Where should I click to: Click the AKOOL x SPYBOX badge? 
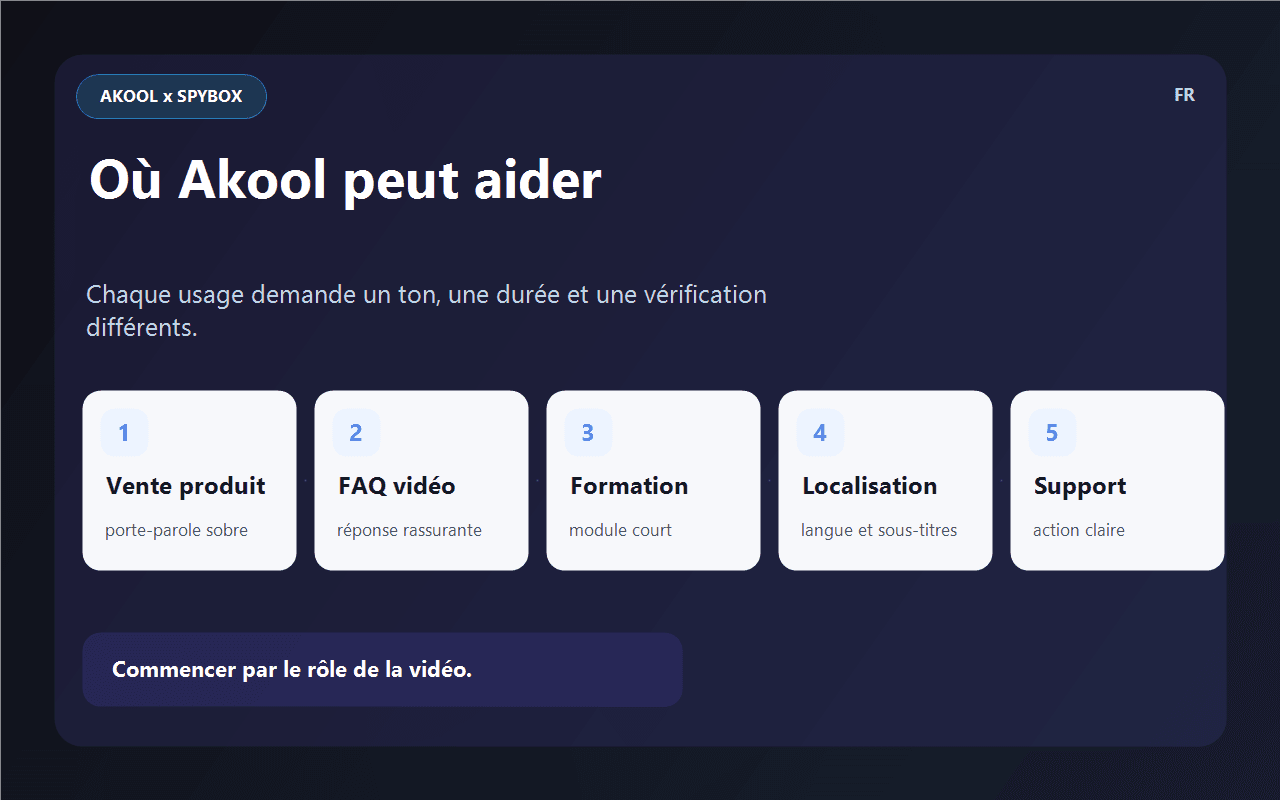coord(171,97)
